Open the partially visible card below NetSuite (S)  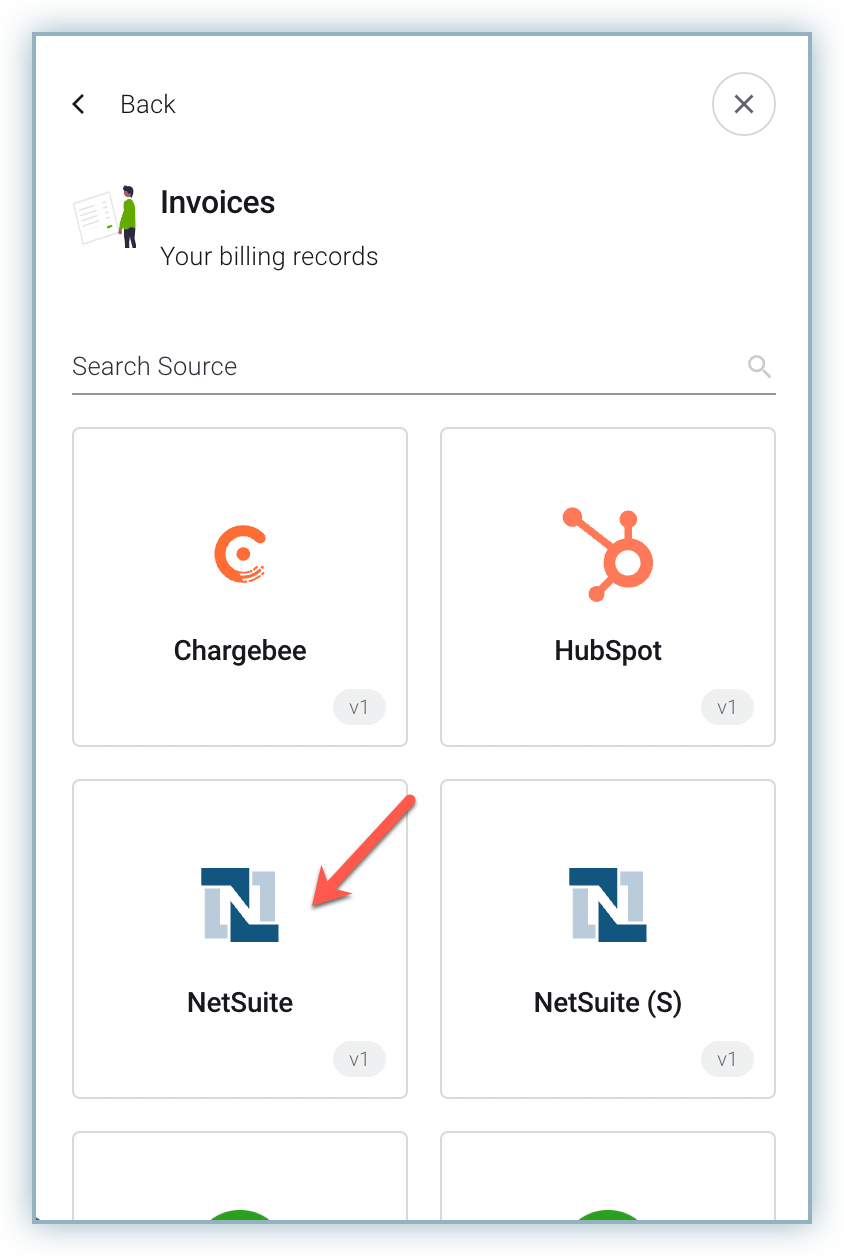[608, 1178]
